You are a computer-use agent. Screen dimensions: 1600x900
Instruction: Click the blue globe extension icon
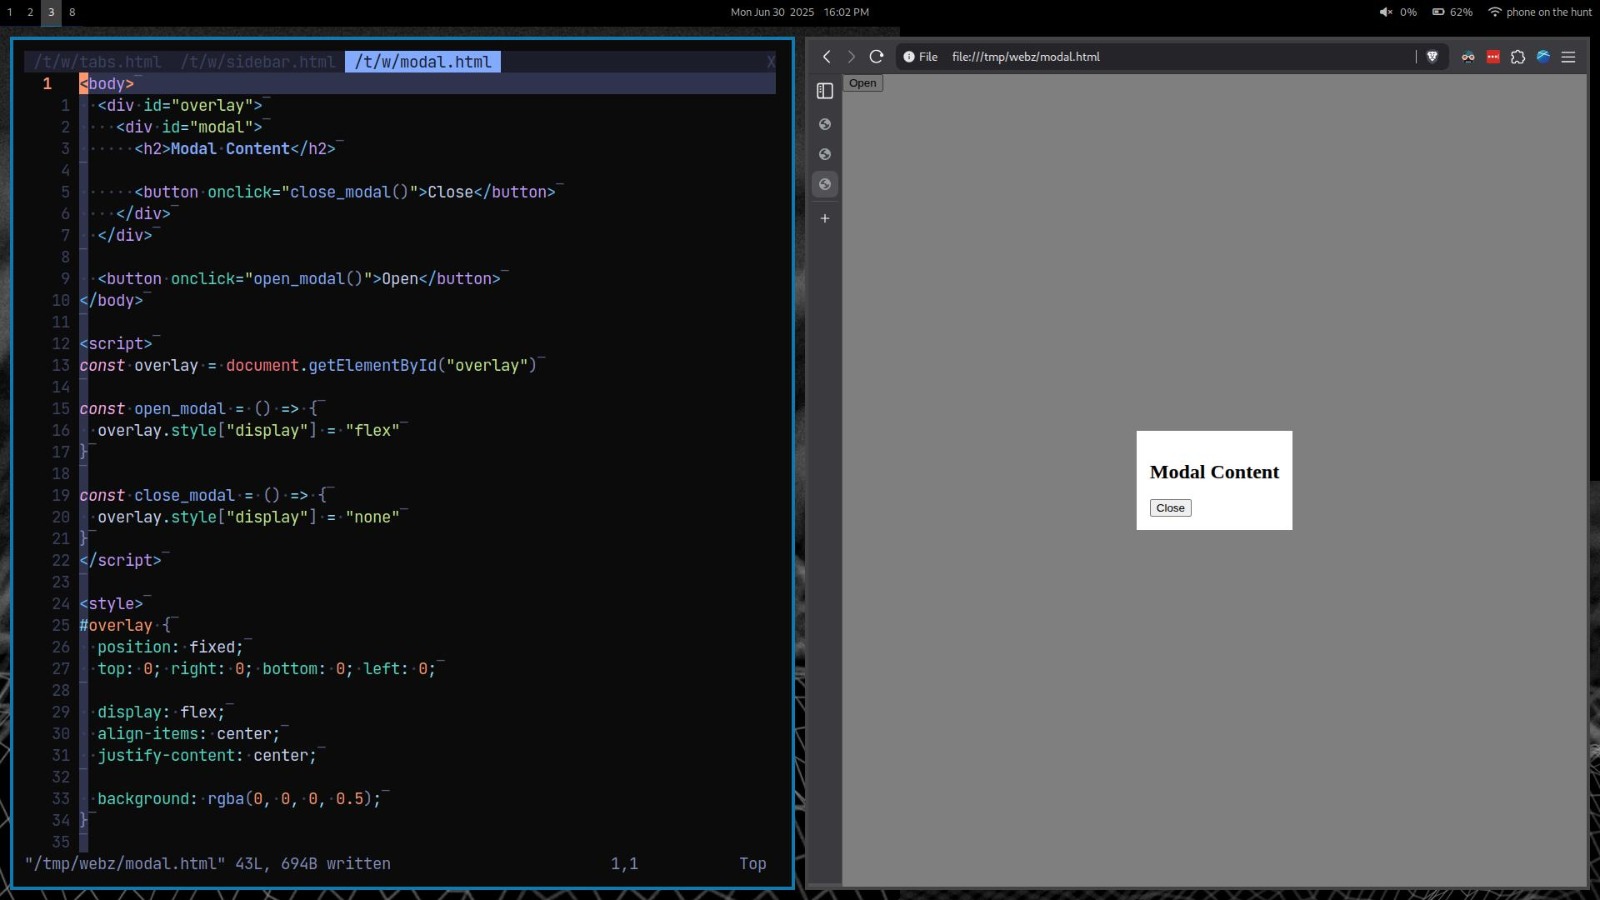(x=1543, y=57)
